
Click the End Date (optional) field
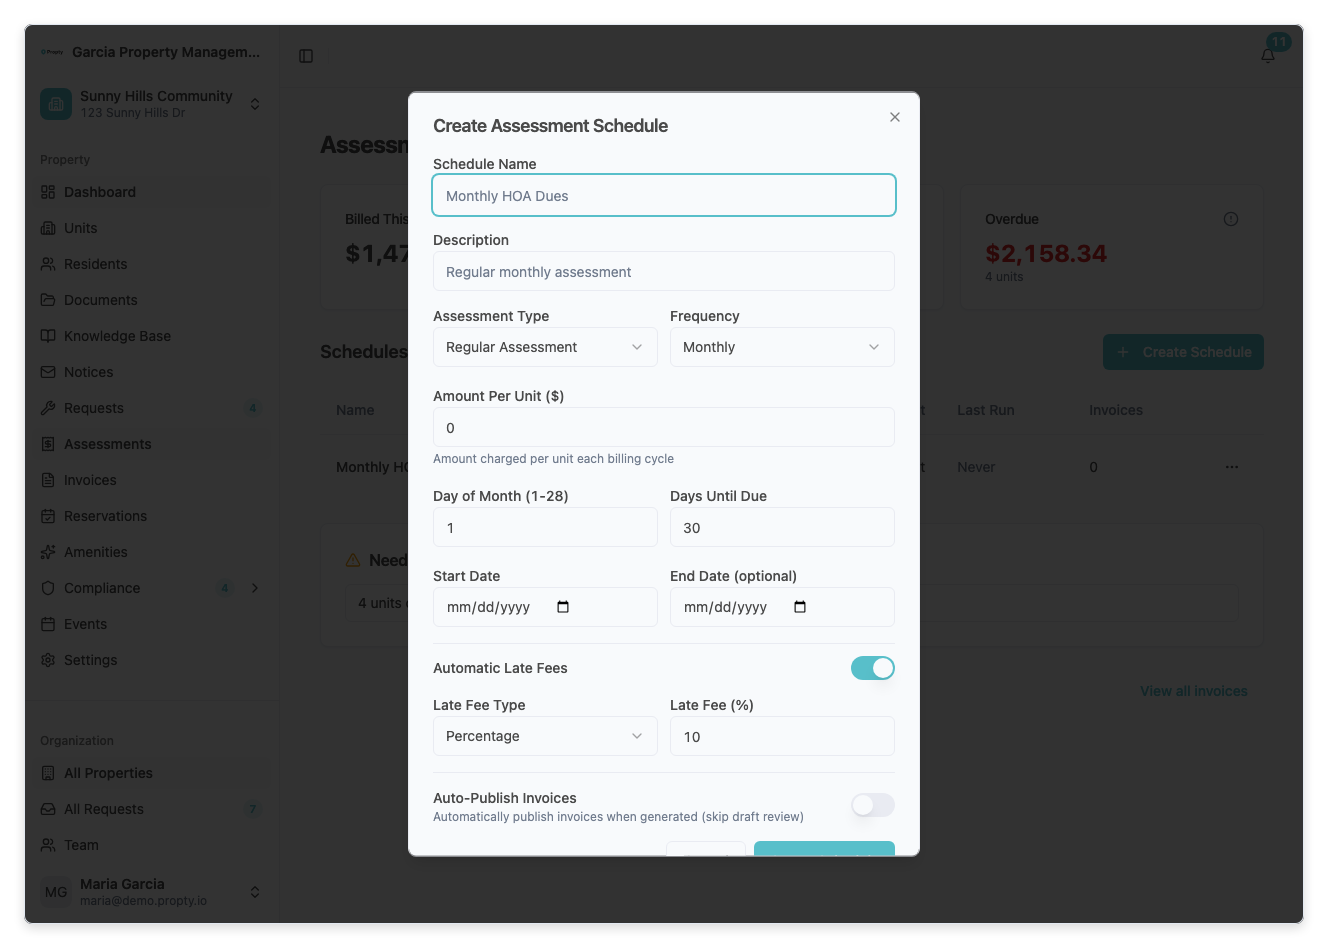coord(782,607)
